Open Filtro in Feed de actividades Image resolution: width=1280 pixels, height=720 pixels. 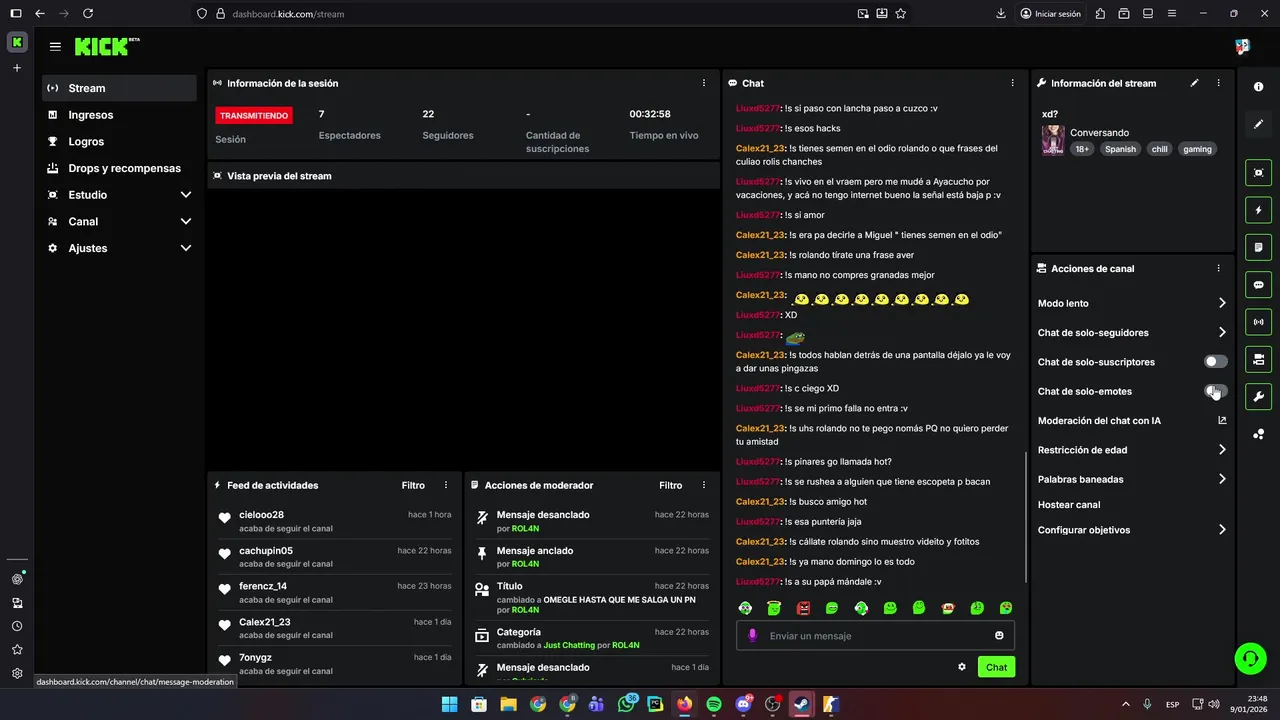(x=413, y=485)
